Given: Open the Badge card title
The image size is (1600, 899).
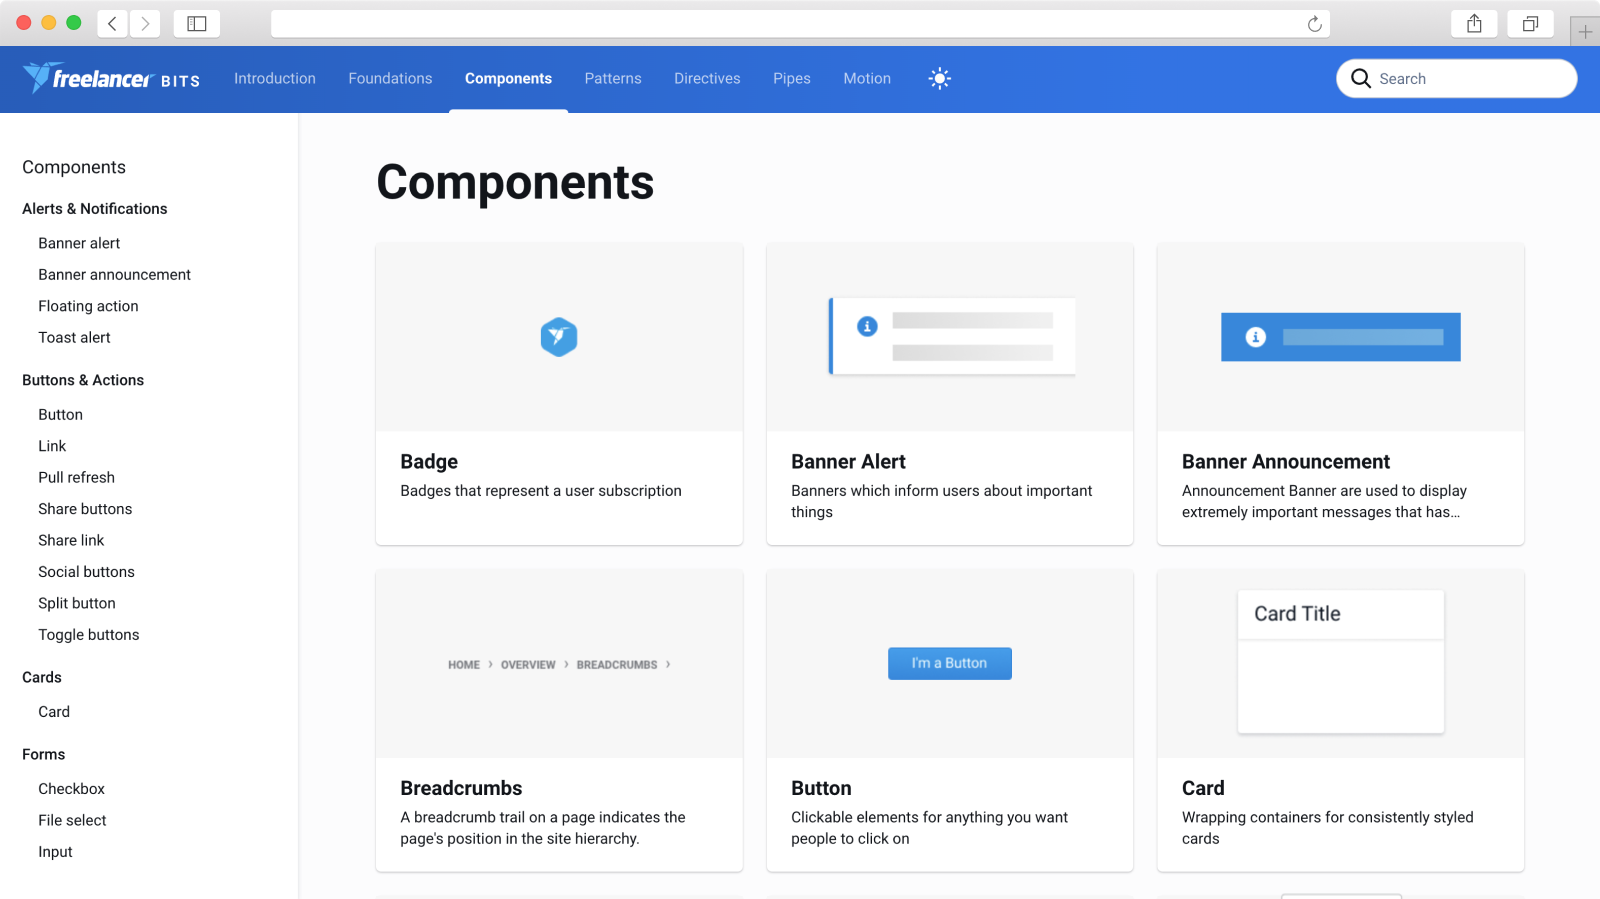Looking at the screenshot, I should 429,461.
